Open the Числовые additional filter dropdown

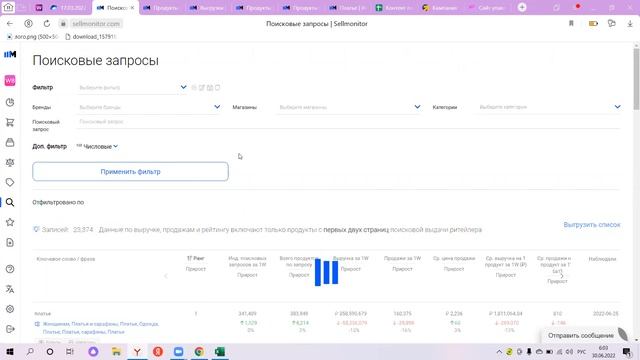(97, 146)
